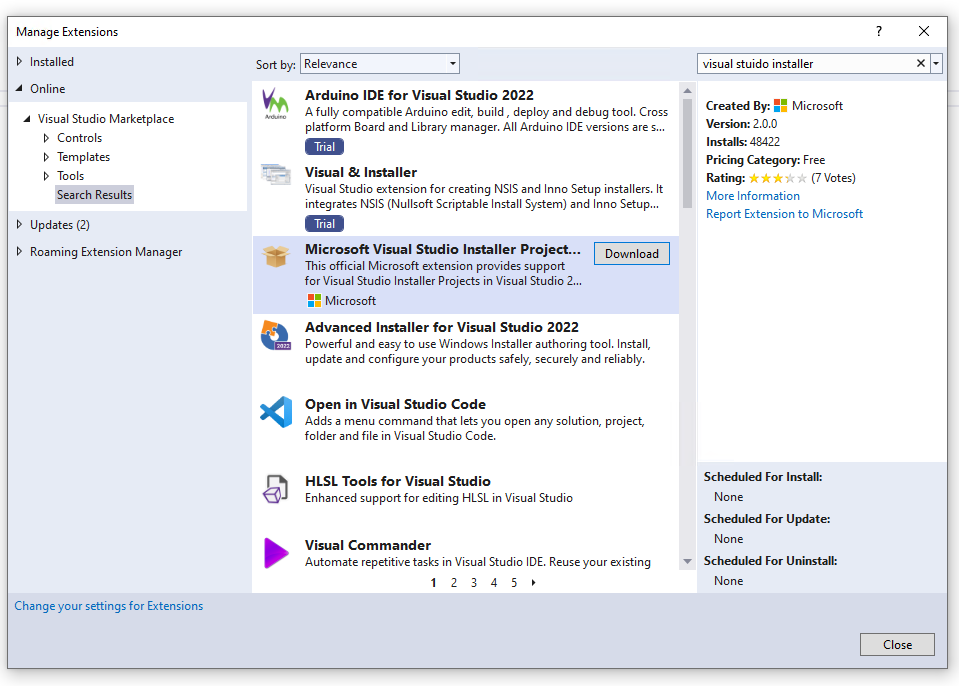Clear the search box with X icon
This screenshot has width=959, height=686.
(x=920, y=63)
